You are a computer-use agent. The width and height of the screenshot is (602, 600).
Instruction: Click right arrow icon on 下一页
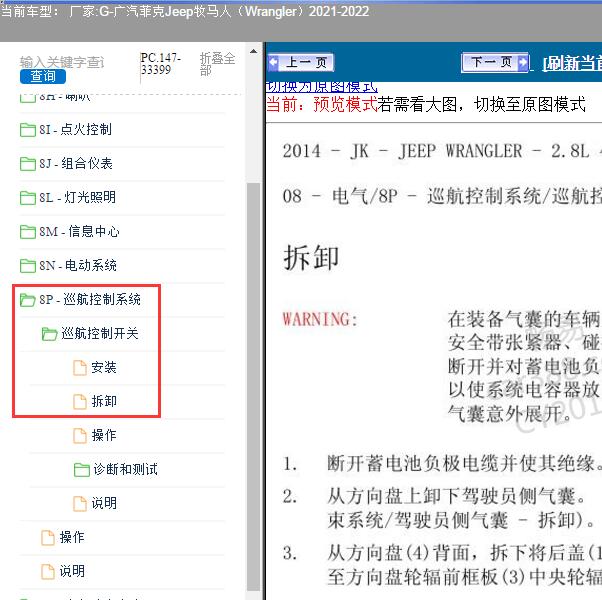point(523,62)
